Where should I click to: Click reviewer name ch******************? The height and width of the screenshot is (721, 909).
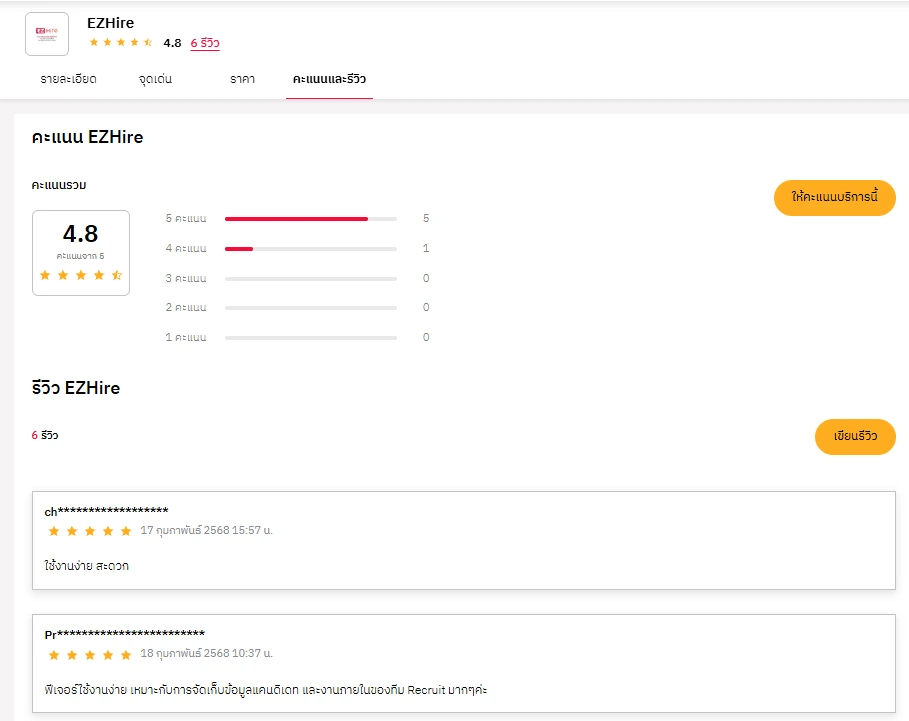(x=106, y=511)
